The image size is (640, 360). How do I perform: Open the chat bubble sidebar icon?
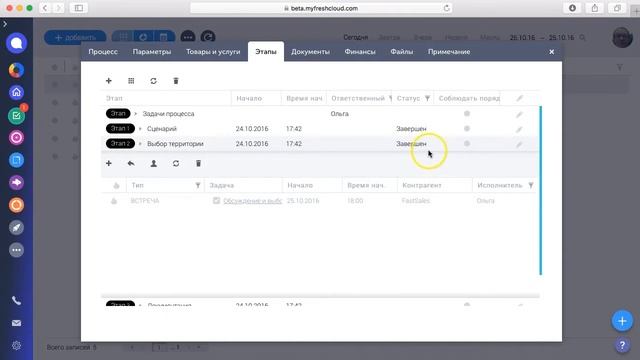click(16, 43)
